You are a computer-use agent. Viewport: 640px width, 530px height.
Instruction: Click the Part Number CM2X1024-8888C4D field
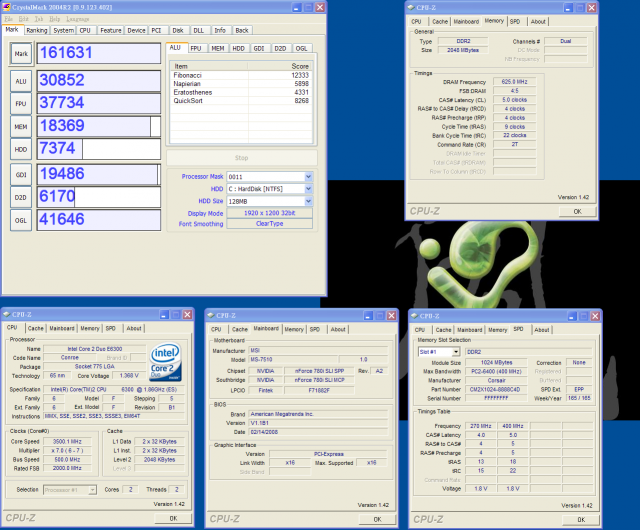click(495, 389)
